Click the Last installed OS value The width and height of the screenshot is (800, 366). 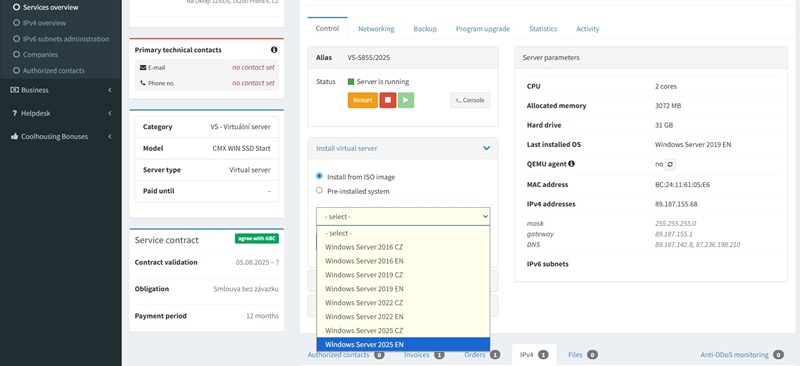click(x=693, y=145)
